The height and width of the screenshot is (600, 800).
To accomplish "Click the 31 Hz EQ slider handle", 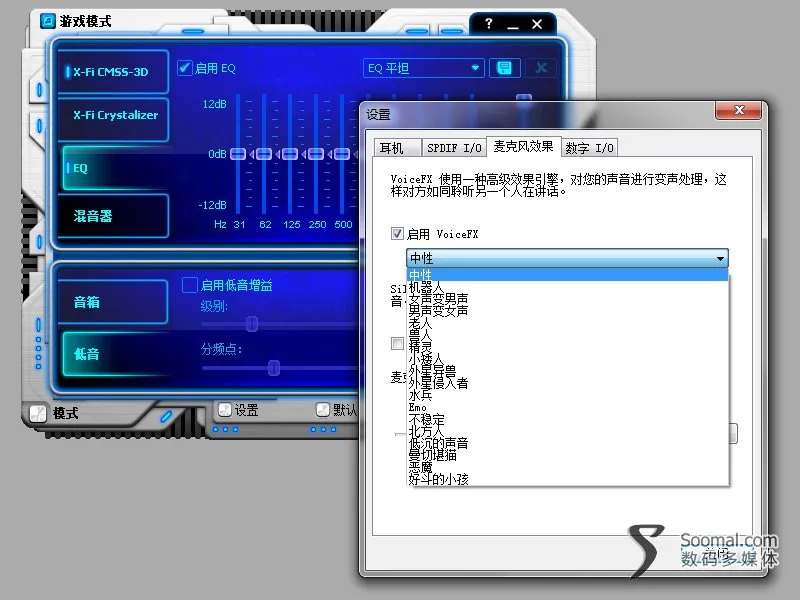I will pos(238,154).
